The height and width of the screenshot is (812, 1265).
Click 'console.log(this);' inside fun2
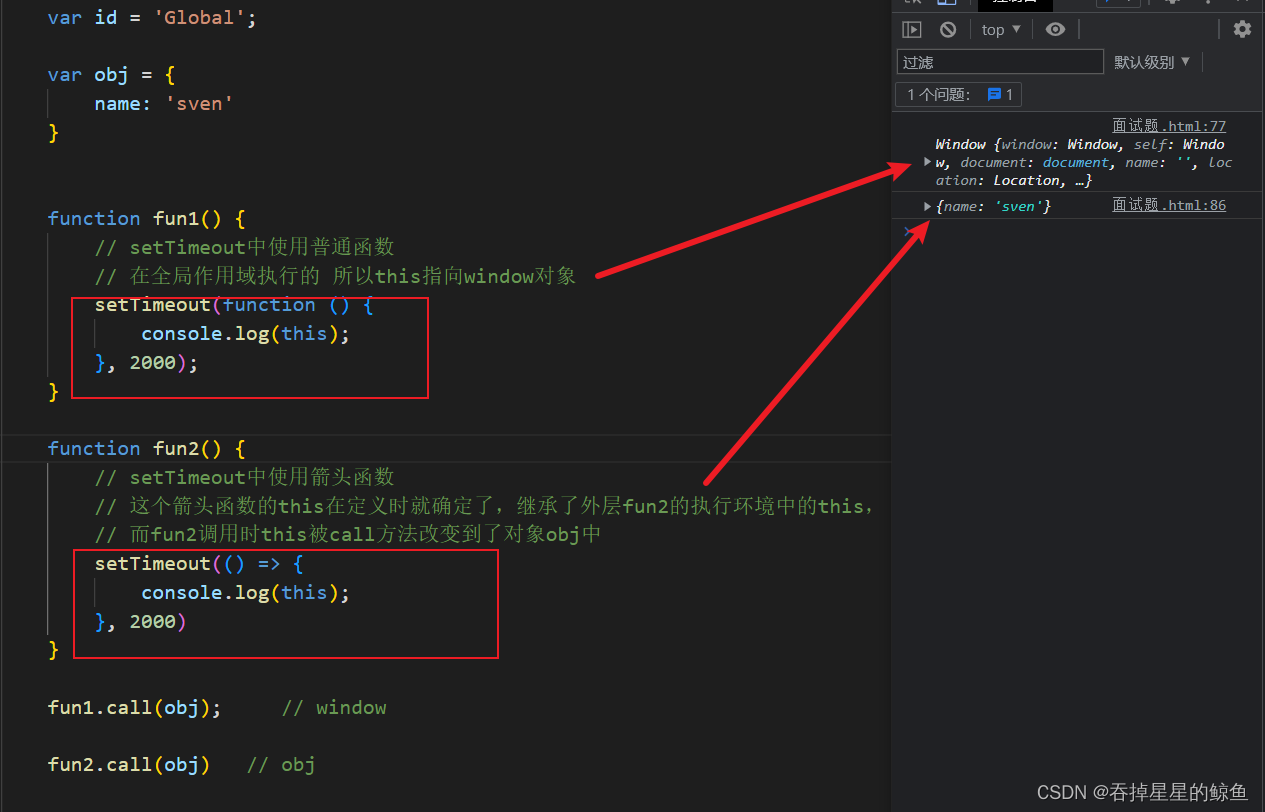click(246, 592)
